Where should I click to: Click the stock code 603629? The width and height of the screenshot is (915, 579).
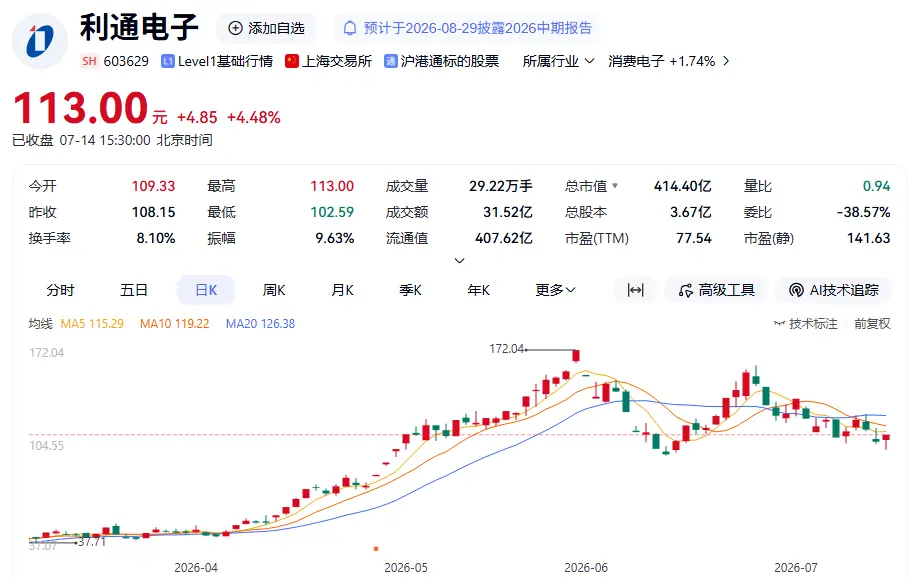(x=126, y=61)
